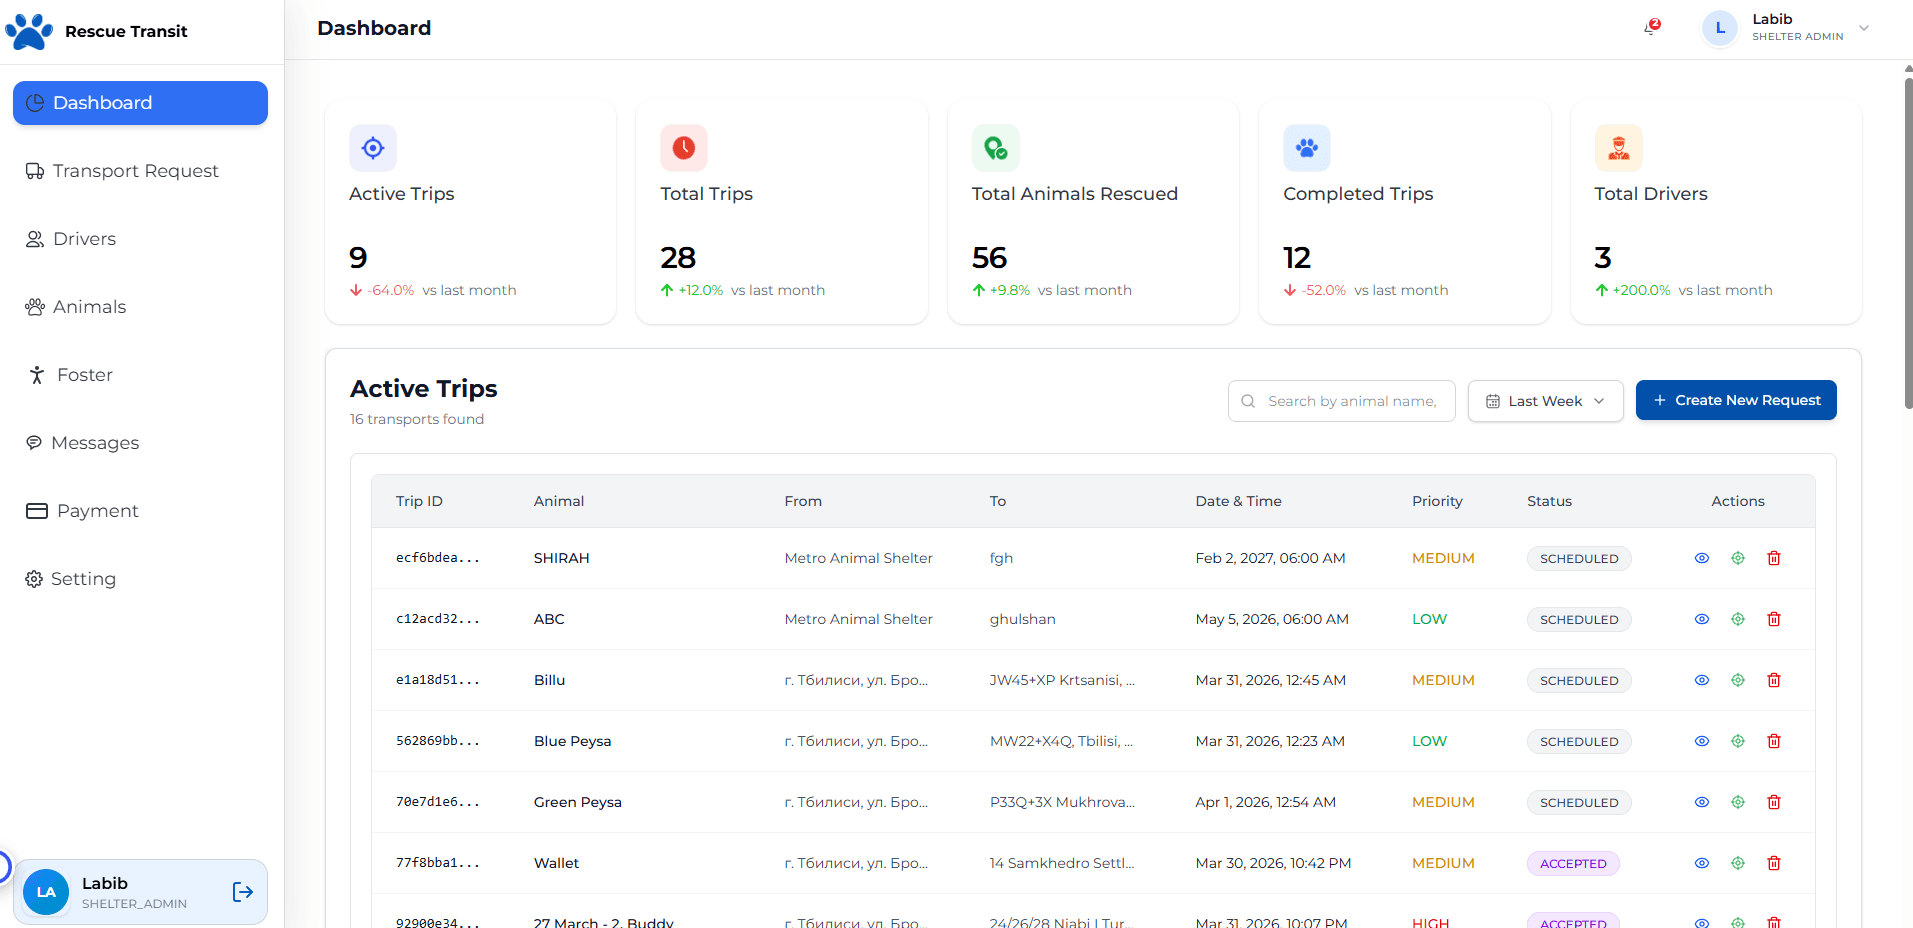Click the Completed Trips paw icon
1913x928 pixels.
1307,148
